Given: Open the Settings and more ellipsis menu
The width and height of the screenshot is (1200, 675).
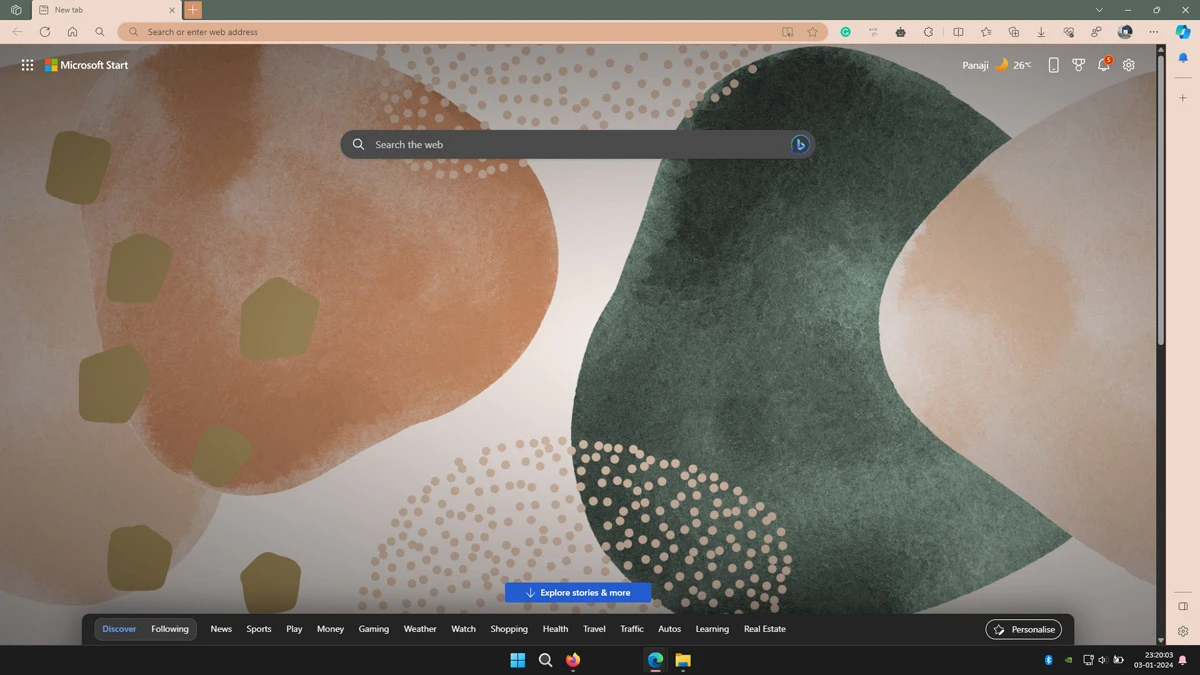Looking at the screenshot, I should pyautogui.click(x=1153, y=32).
